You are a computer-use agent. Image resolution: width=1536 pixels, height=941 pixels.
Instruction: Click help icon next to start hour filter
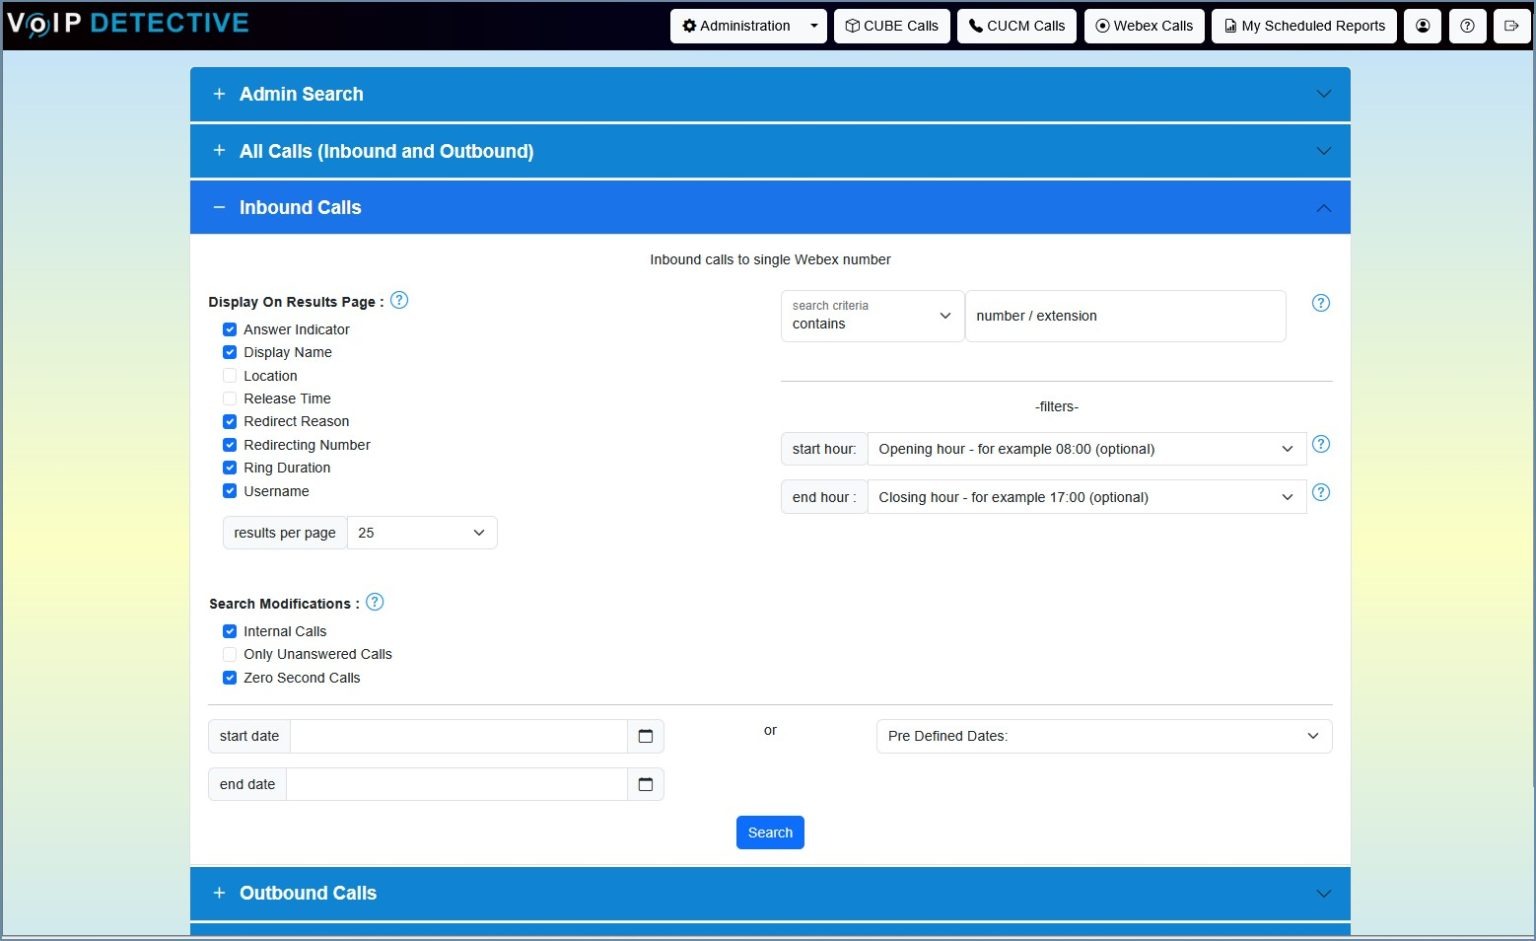click(1320, 444)
